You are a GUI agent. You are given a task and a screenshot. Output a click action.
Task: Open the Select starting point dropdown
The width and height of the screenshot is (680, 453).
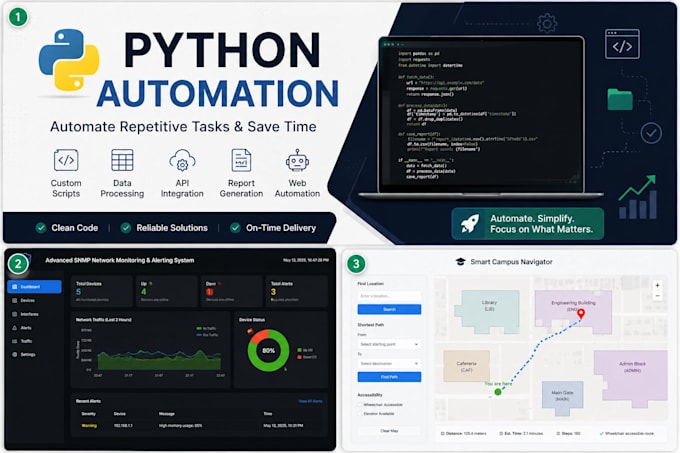389,344
